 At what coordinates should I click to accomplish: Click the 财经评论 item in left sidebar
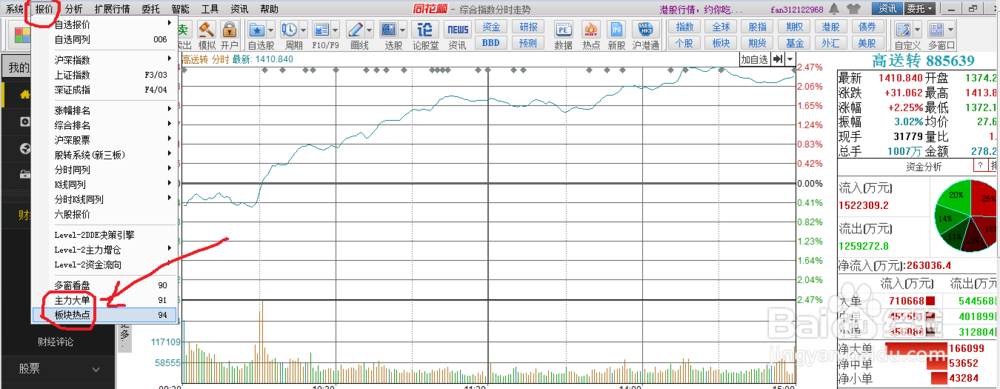click(x=55, y=342)
